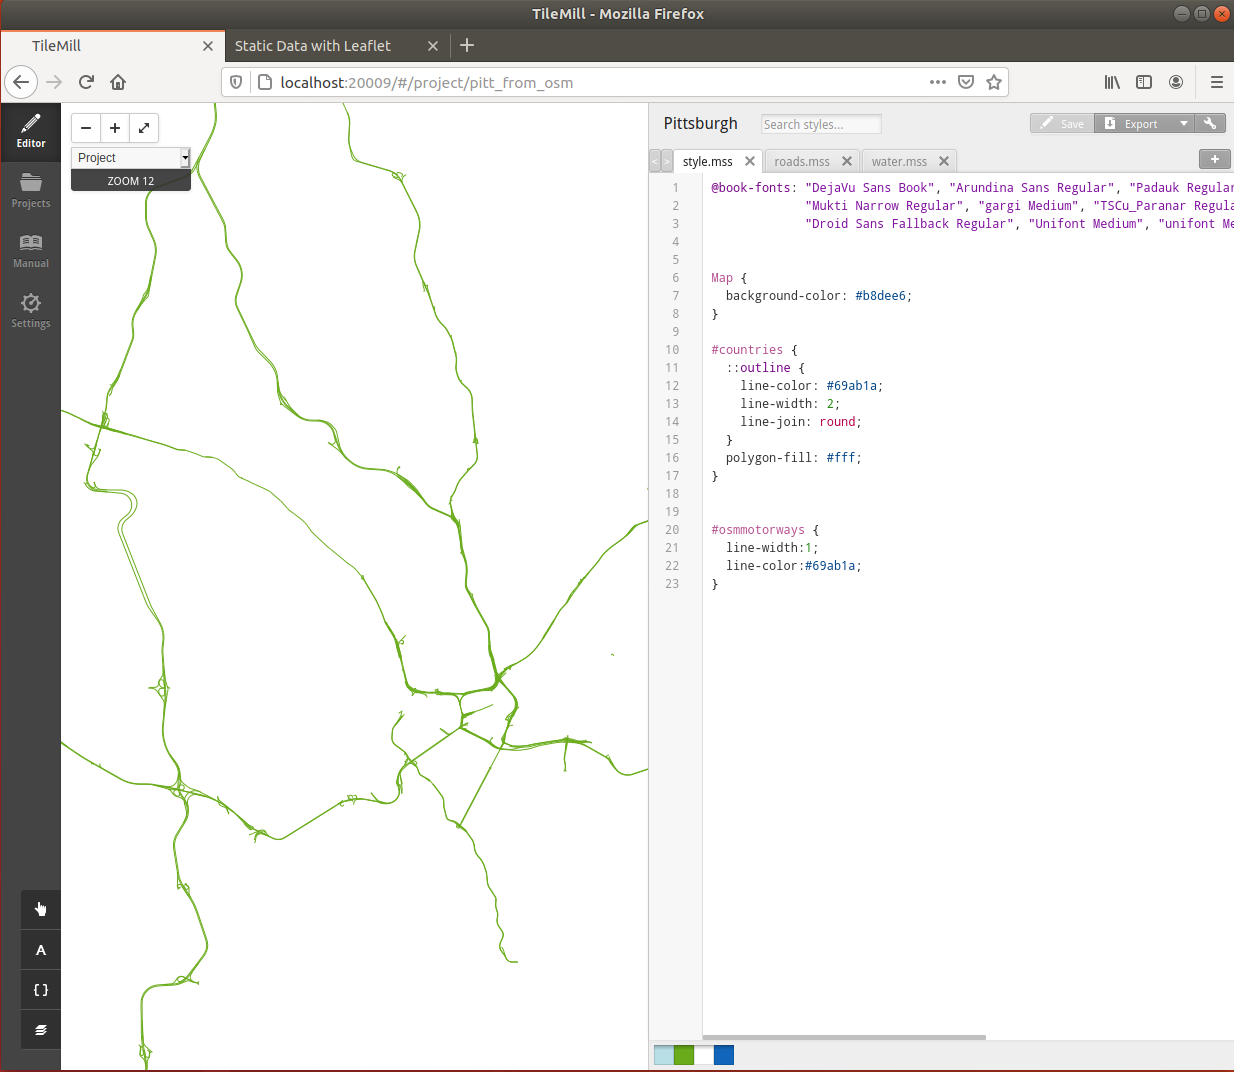Image resolution: width=1234 pixels, height=1072 pixels.
Task: Open the layers stack panel
Action: click(x=41, y=1030)
